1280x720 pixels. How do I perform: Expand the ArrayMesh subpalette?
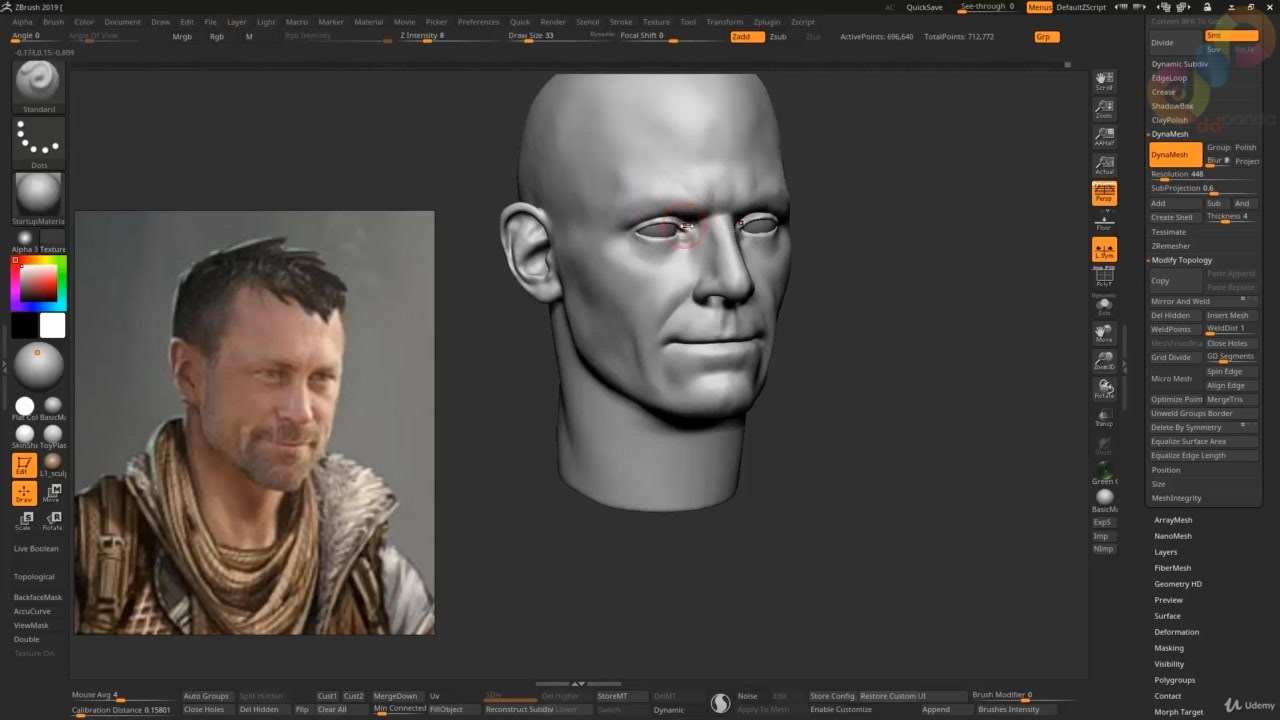point(1173,520)
